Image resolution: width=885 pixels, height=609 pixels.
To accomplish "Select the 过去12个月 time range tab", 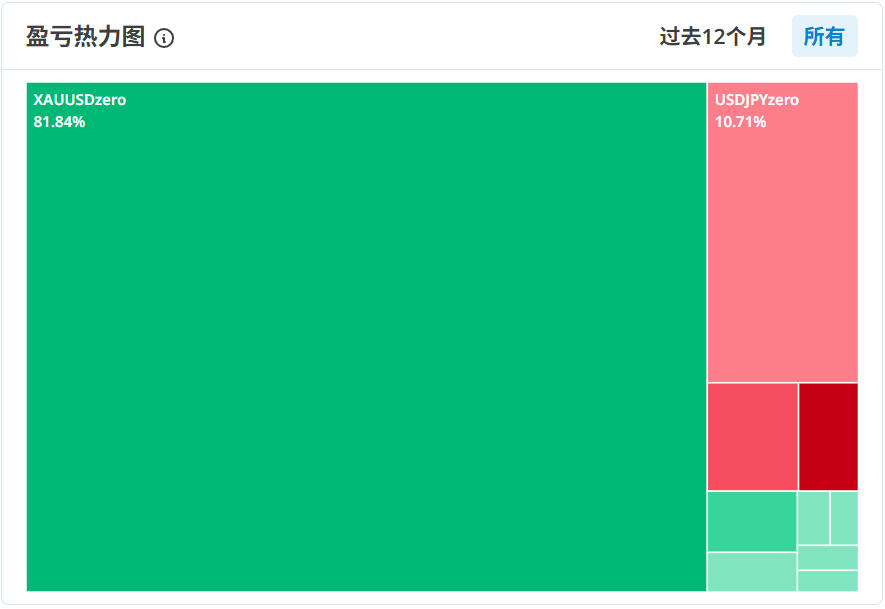I will pyautogui.click(x=713, y=37).
